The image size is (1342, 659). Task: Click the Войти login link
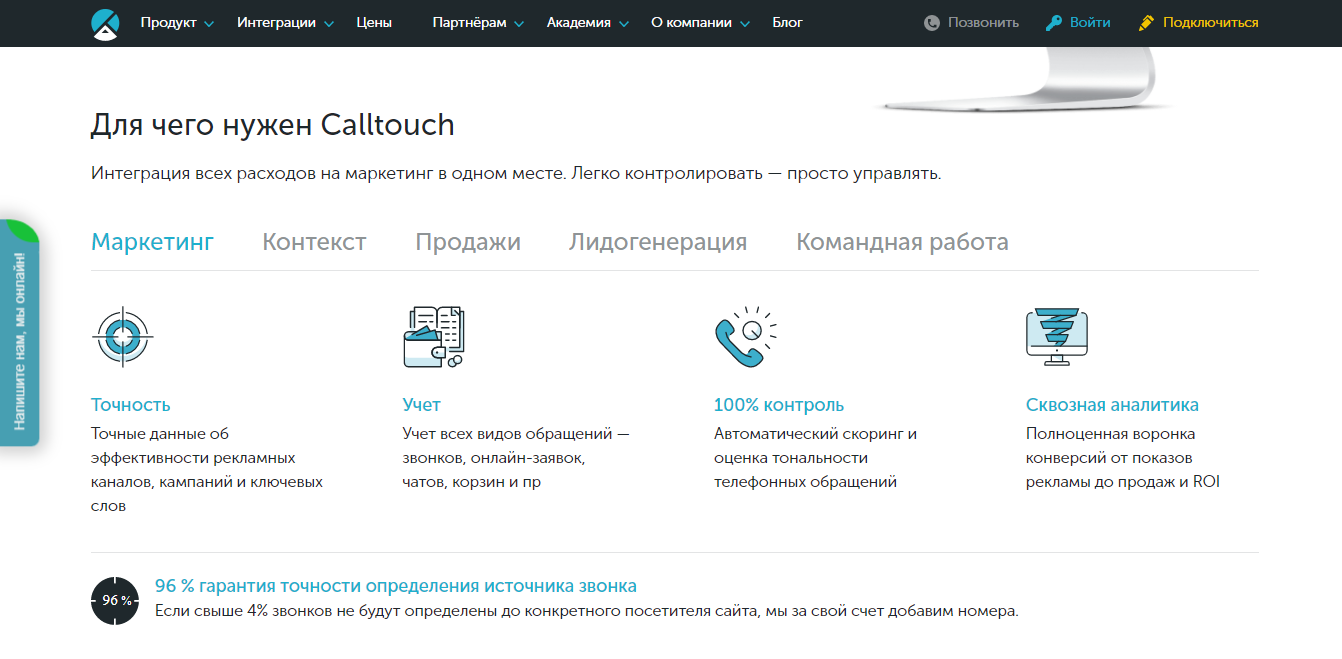1090,23
